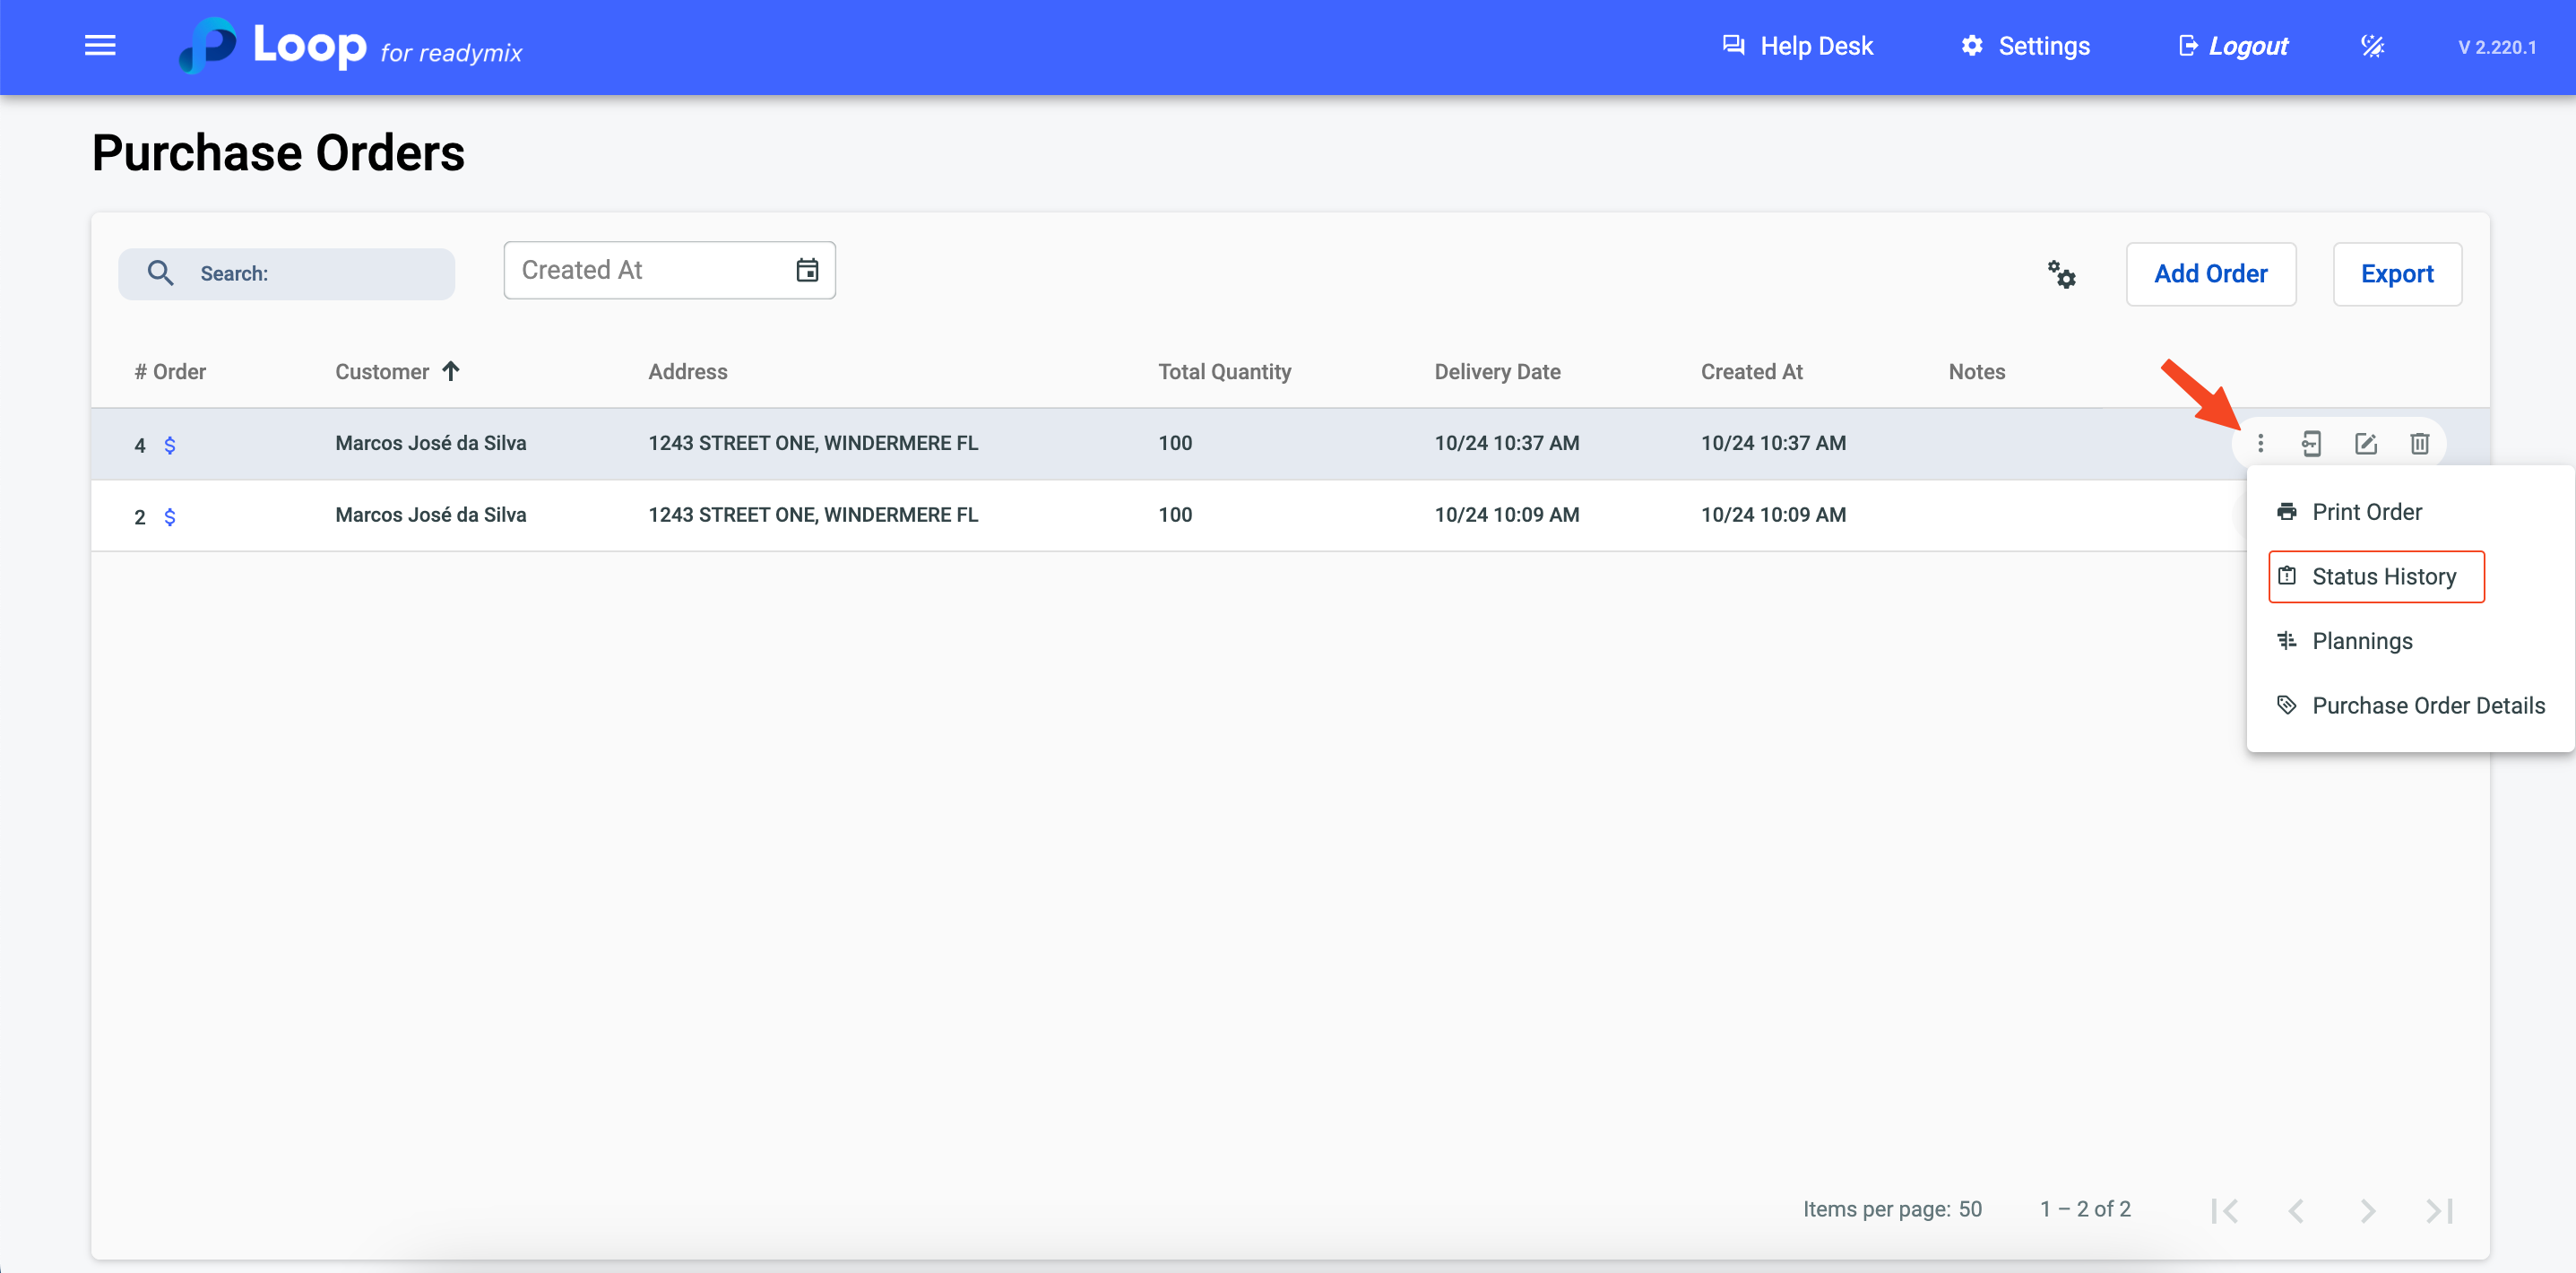Open table column settings gears icon
The image size is (2576, 1273).
click(x=2061, y=274)
